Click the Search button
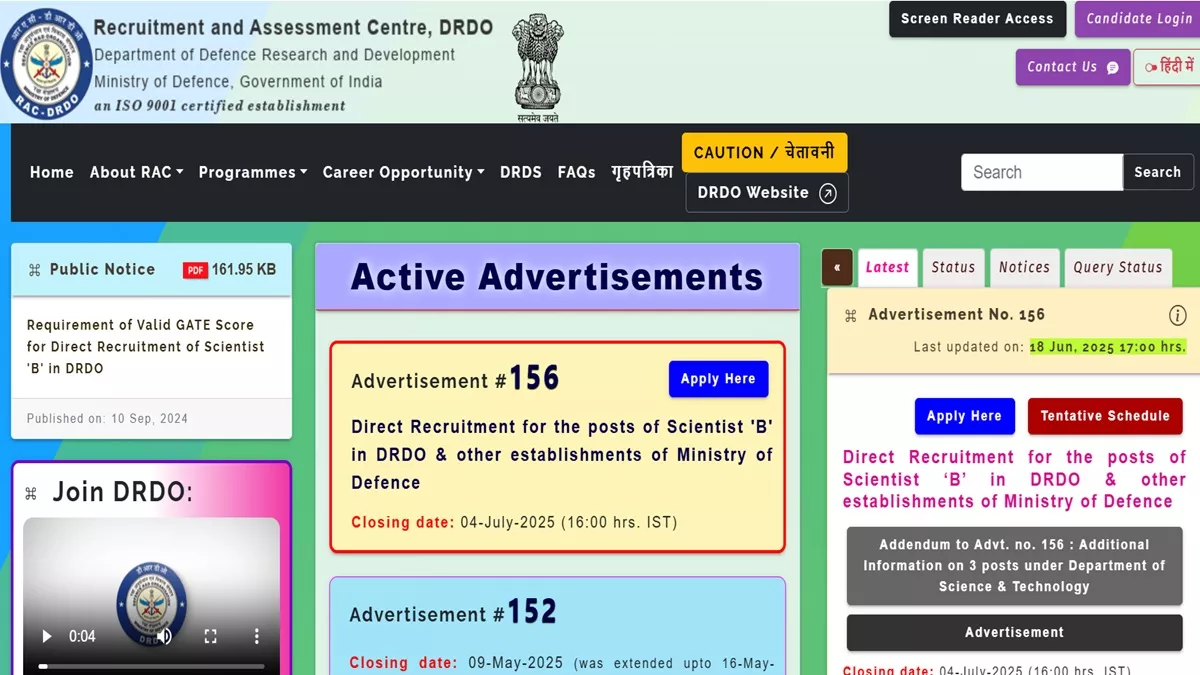Image resolution: width=1200 pixels, height=675 pixels. tap(1158, 172)
